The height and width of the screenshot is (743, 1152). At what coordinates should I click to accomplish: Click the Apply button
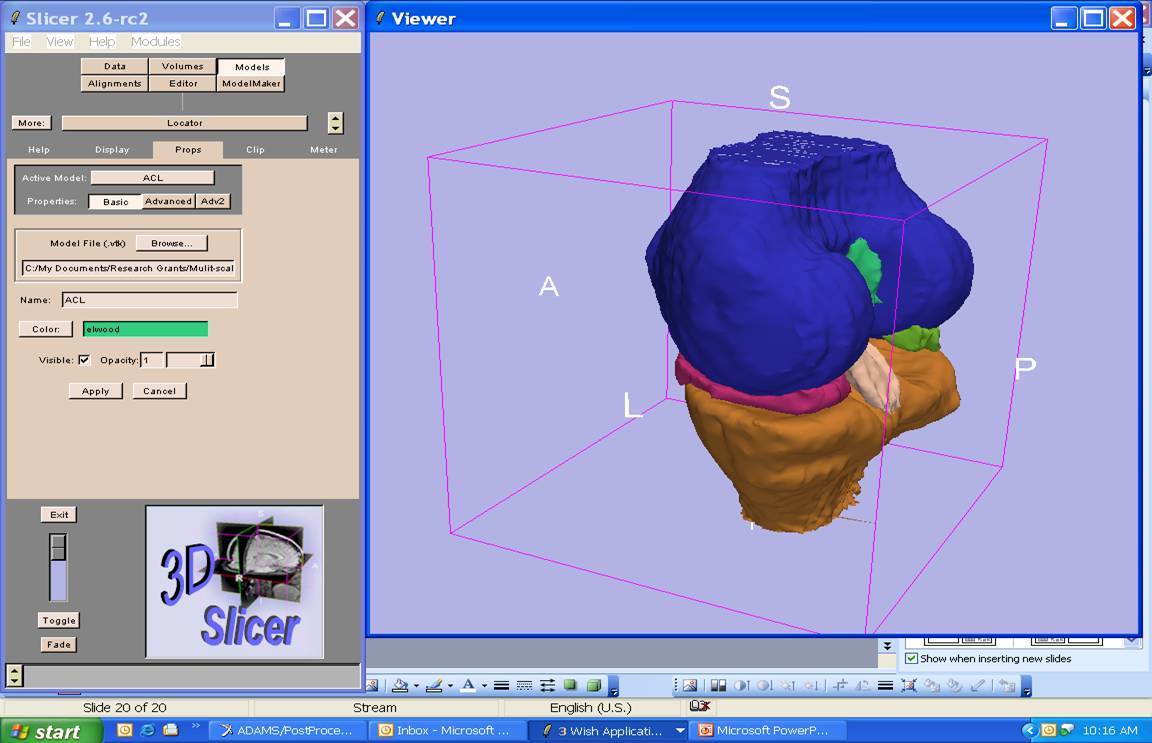coord(95,391)
